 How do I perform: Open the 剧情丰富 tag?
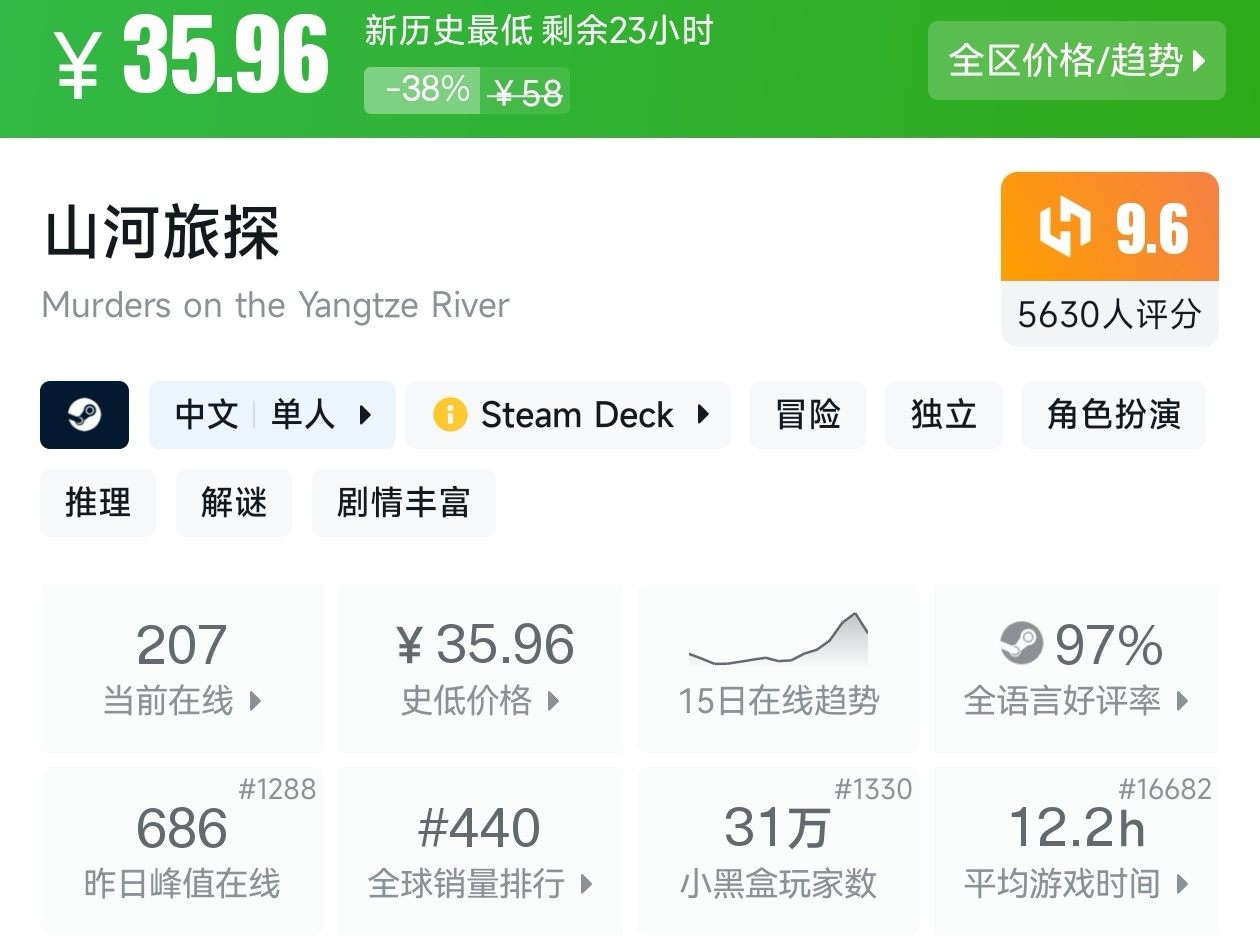pyautogui.click(x=403, y=503)
